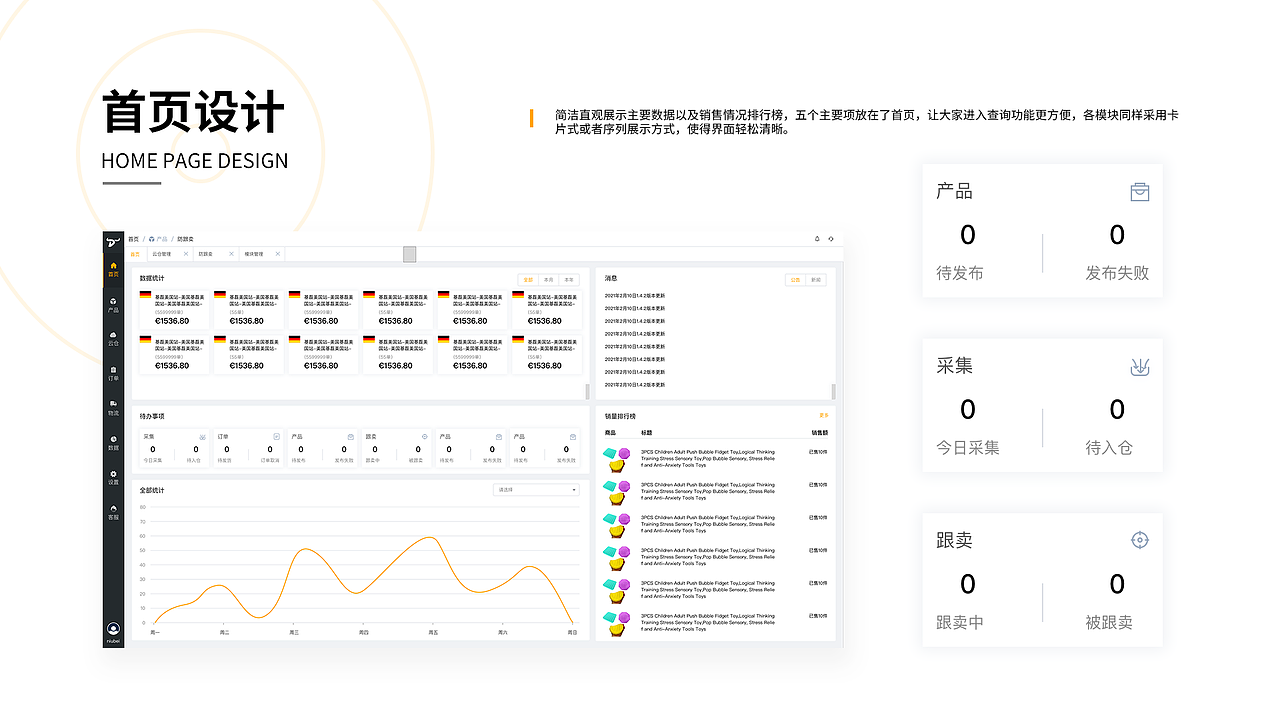Click the 数据统计 panel scrollbar
The image size is (1280, 720).
click(588, 391)
